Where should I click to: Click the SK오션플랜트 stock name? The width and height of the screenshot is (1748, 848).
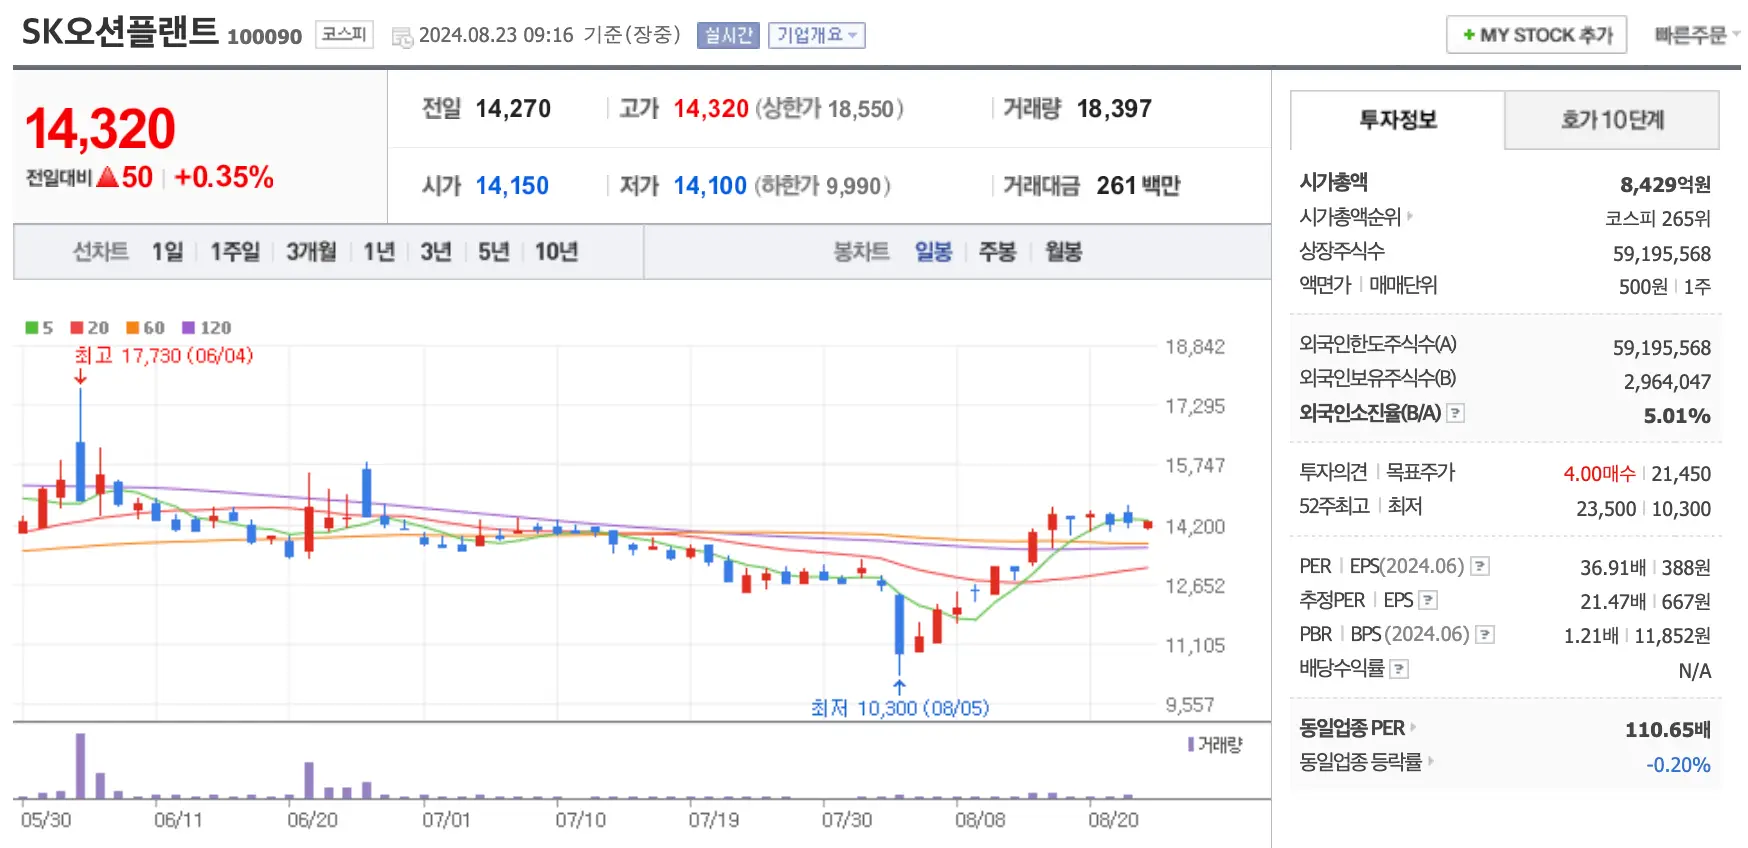pyautogui.click(x=120, y=32)
